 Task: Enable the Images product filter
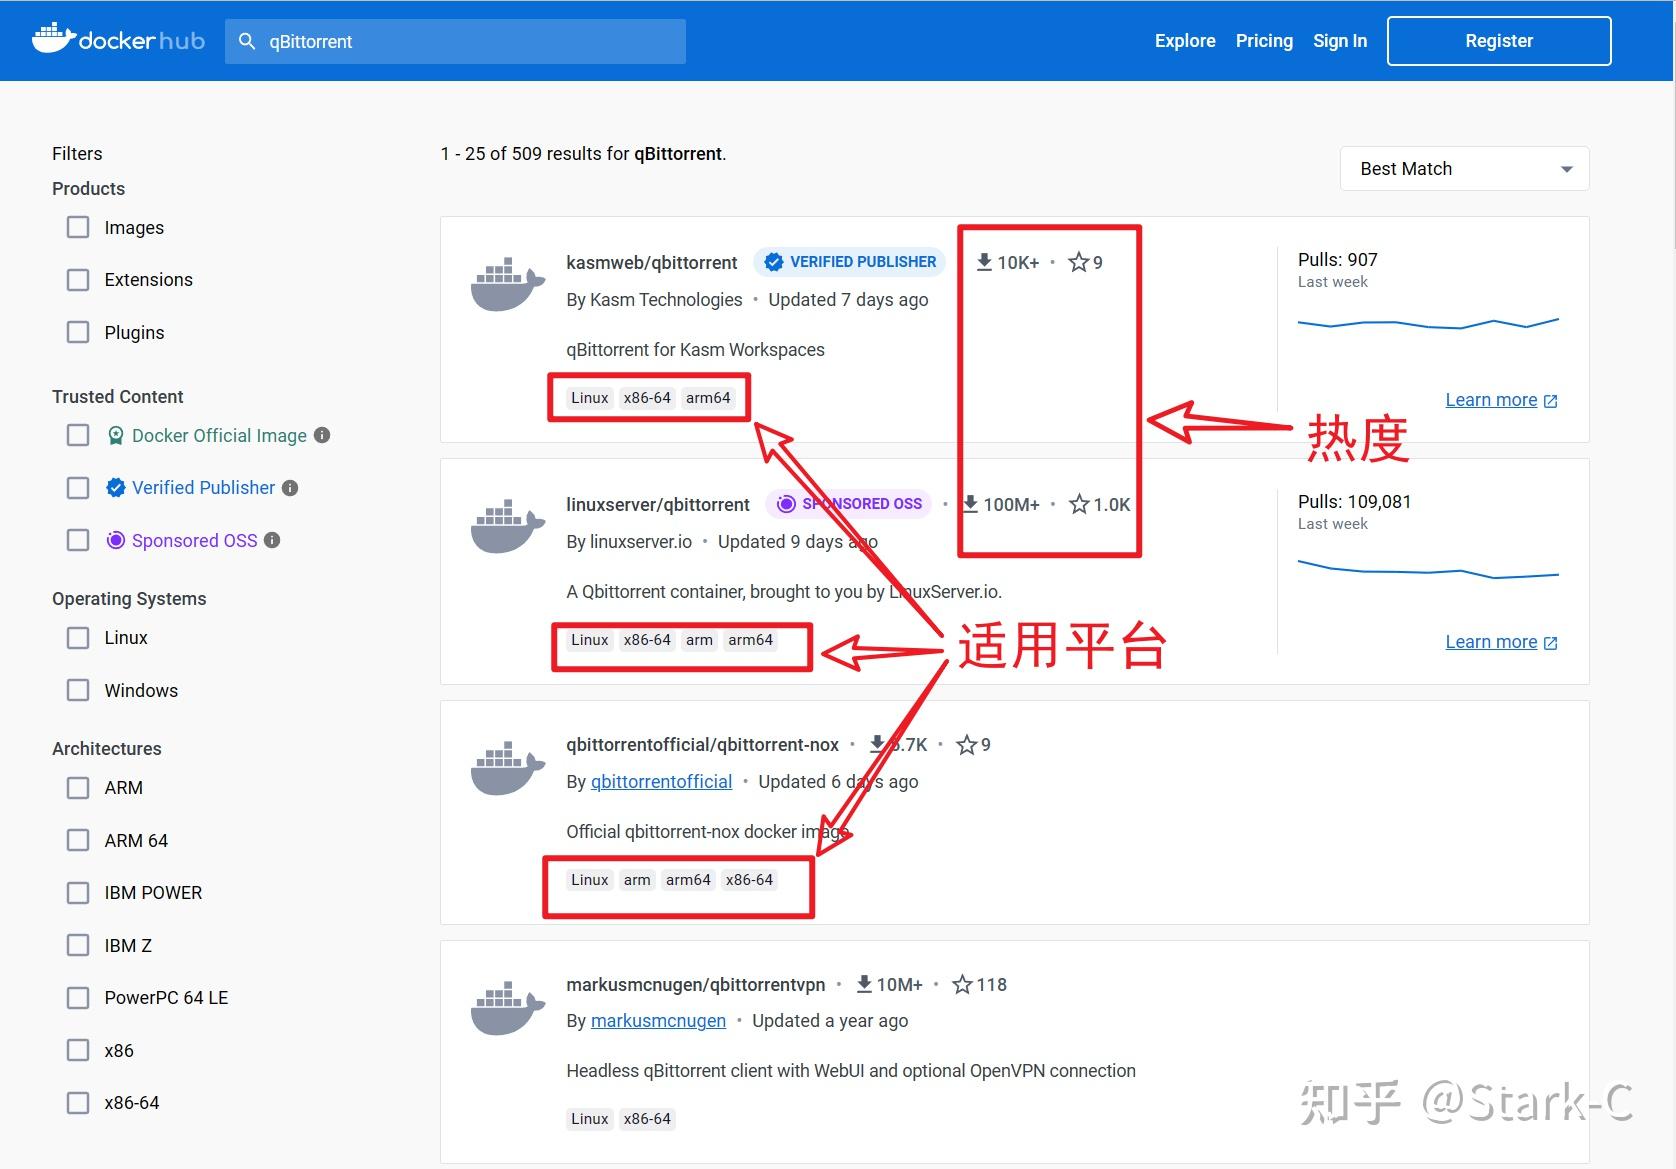78,227
